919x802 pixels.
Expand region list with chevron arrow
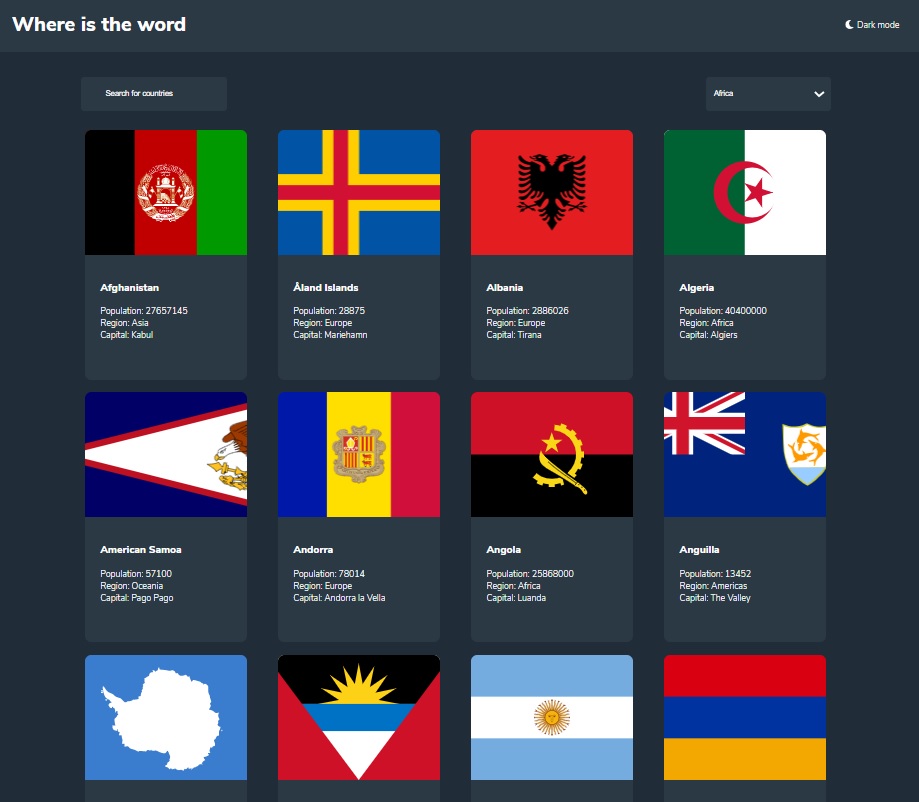(819, 94)
